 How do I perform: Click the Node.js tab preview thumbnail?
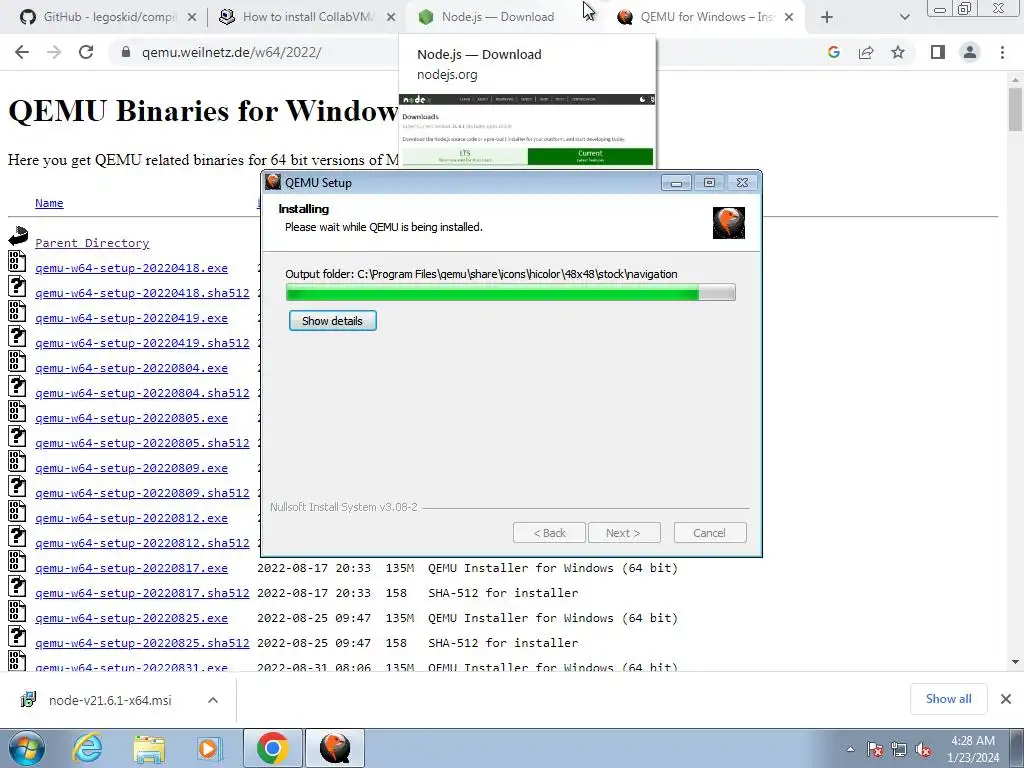coord(527,130)
